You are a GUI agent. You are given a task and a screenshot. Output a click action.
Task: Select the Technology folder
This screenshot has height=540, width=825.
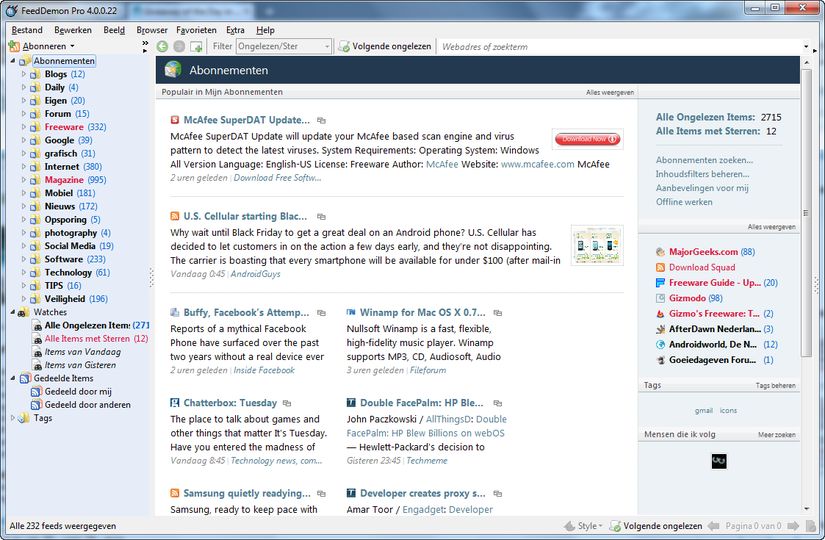(x=68, y=272)
